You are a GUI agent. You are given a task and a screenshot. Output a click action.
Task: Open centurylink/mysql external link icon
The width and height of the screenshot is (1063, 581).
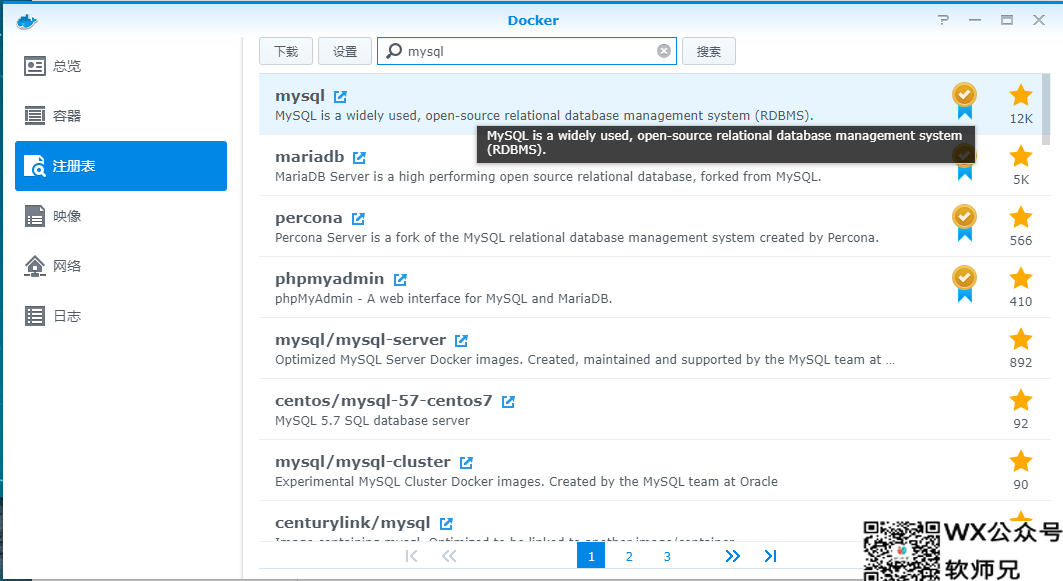pyautogui.click(x=445, y=524)
